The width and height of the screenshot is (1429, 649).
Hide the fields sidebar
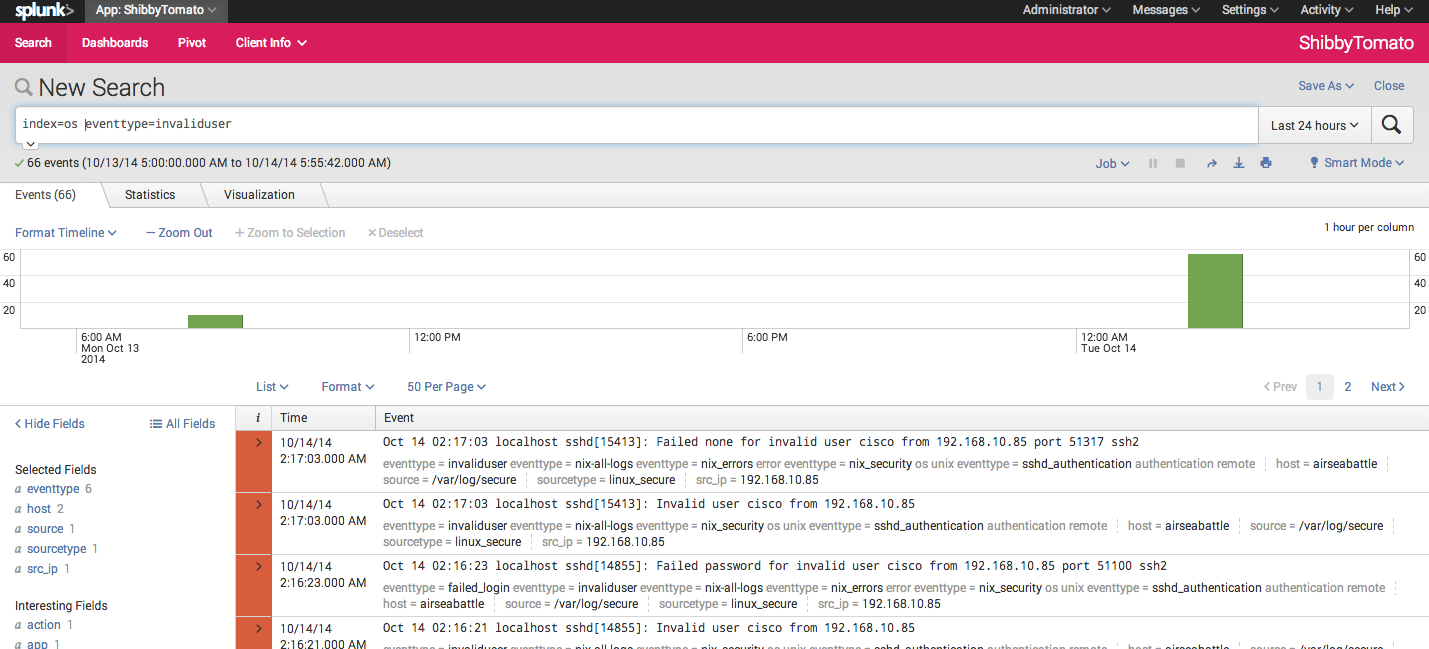click(50, 424)
